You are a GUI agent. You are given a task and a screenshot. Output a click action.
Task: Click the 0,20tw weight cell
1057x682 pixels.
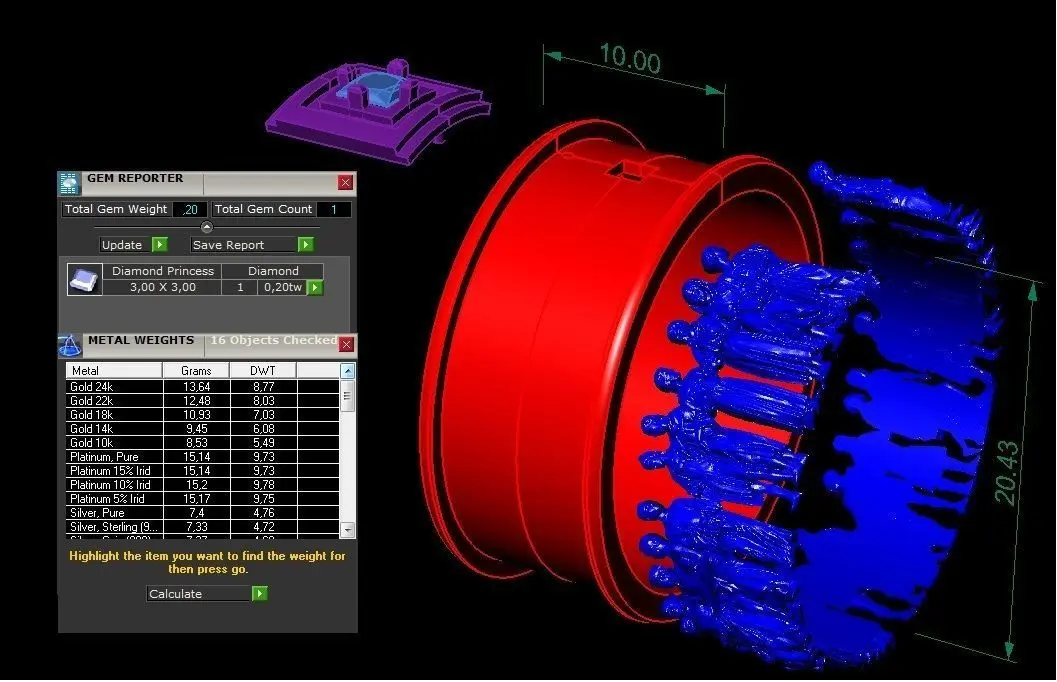[282, 287]
